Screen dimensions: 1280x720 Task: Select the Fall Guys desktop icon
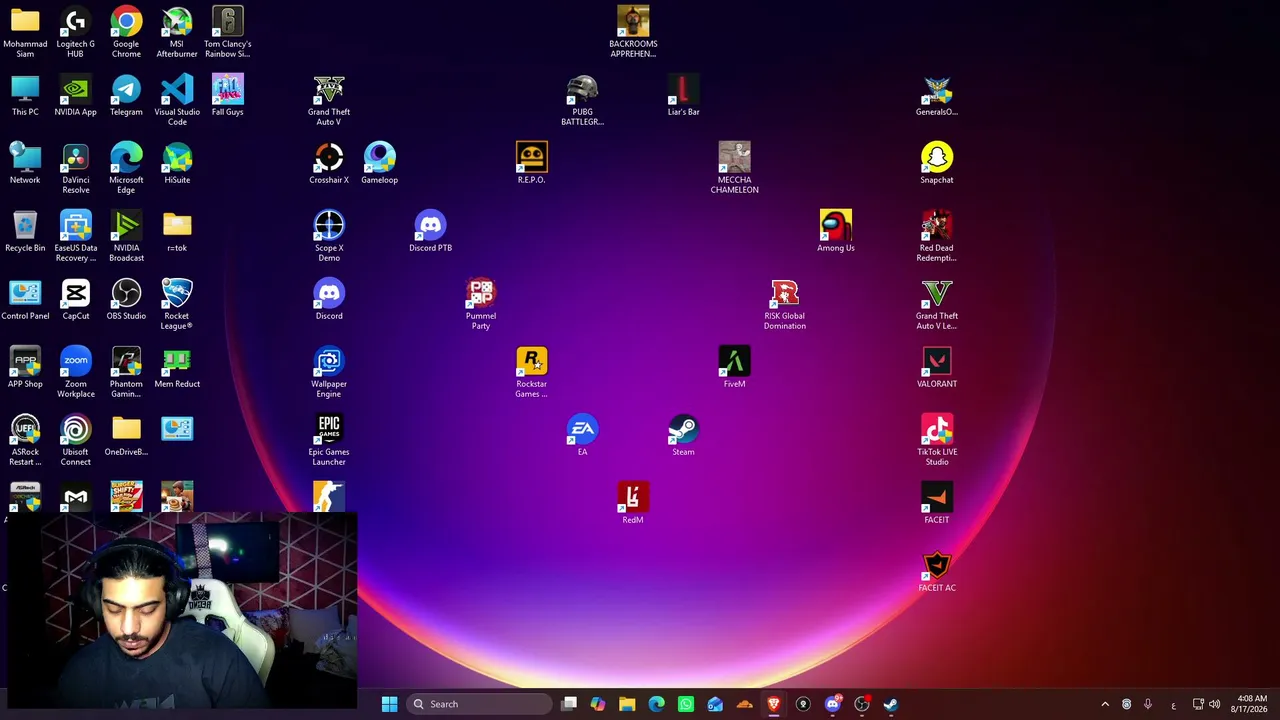227,95
